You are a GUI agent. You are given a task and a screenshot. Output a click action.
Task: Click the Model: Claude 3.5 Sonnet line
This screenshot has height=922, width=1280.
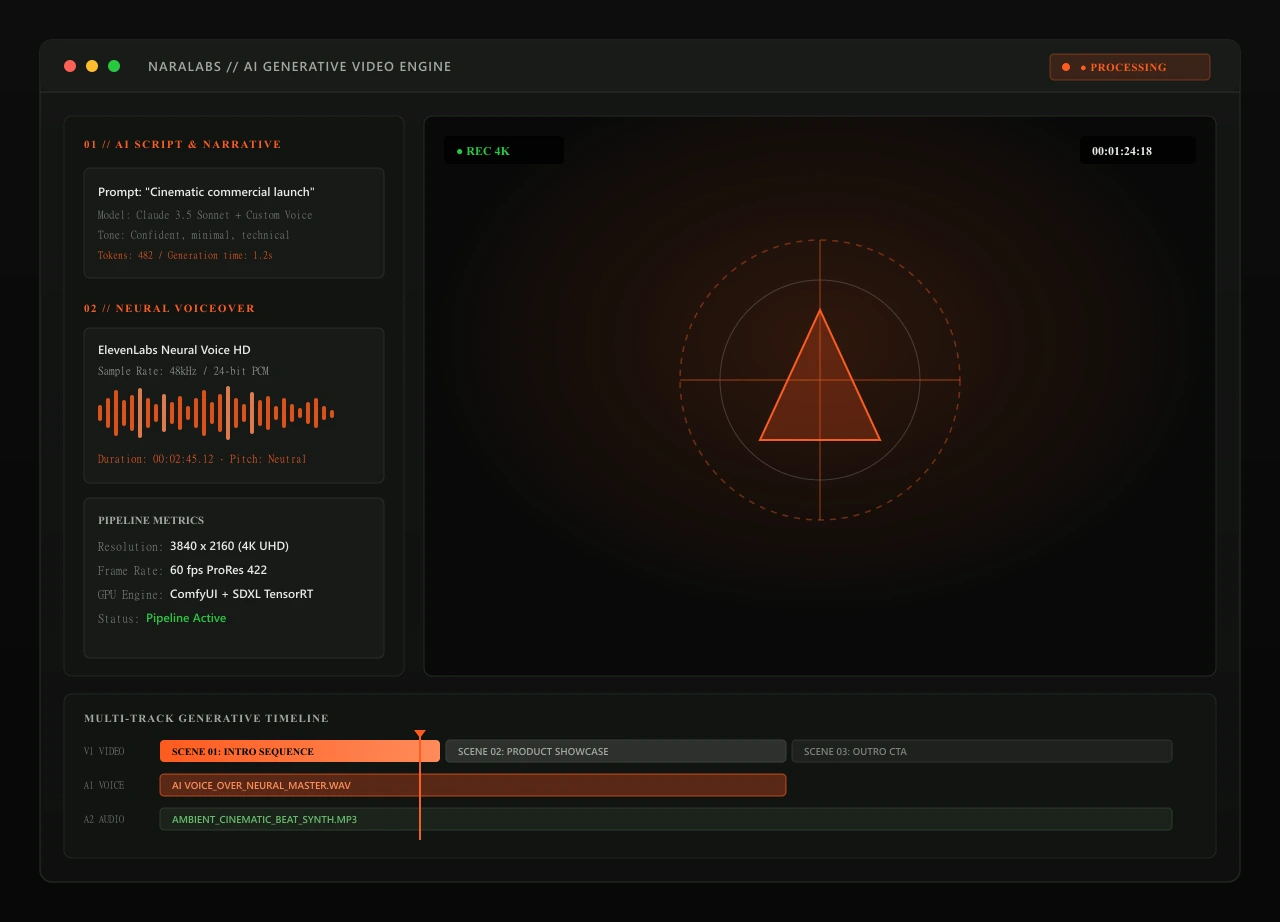pos(205,215)
